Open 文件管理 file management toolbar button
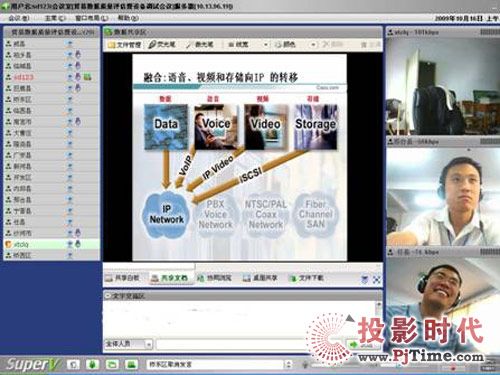The image size is (500, 375). coord(124,44)
